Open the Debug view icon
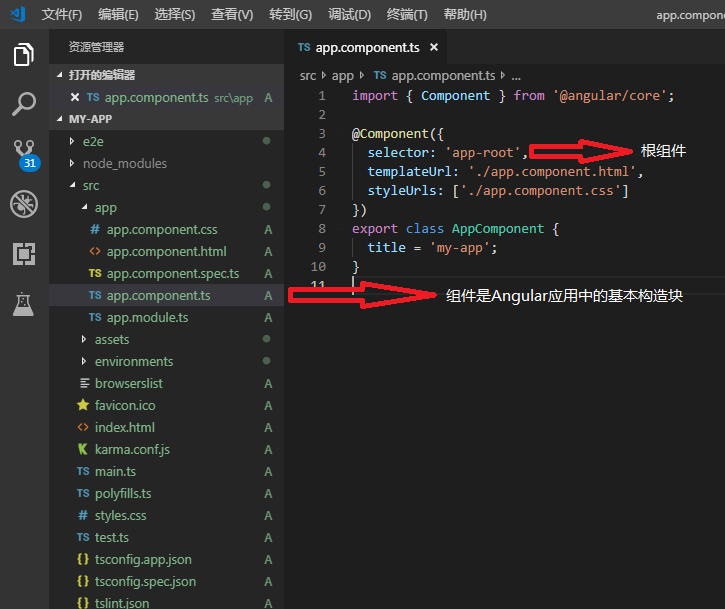Viewport: 725px width, 609px height. pos(24,204)
